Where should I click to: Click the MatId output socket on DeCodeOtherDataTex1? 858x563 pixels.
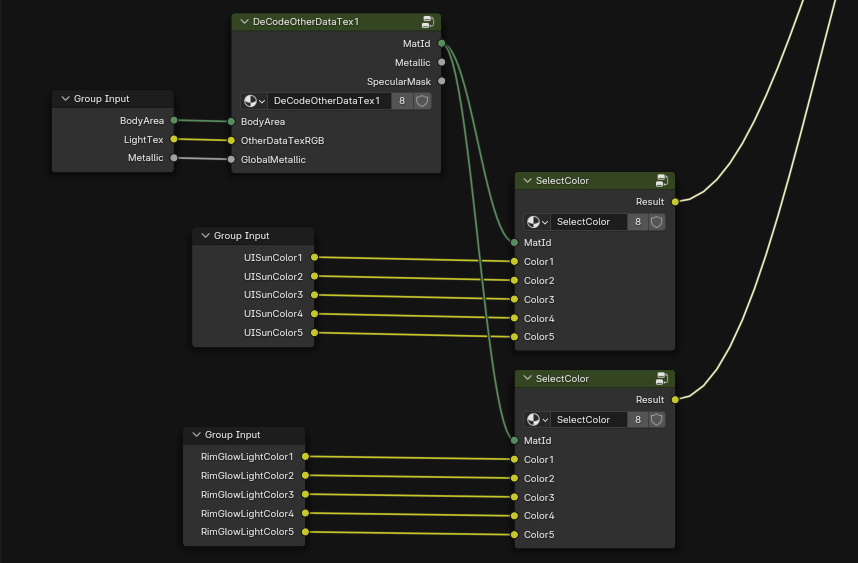(x=441, y=43)
